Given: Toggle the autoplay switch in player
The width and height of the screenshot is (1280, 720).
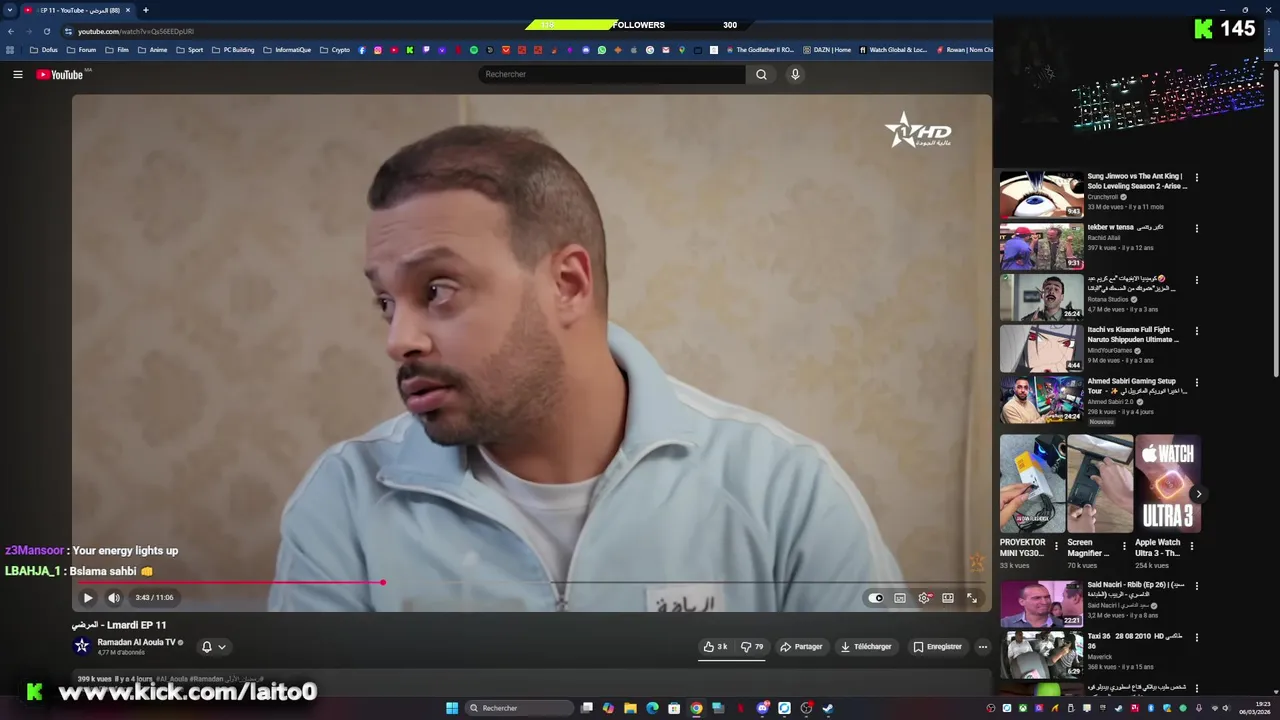Looking at the screenshot, I should [x=876, y=598].
